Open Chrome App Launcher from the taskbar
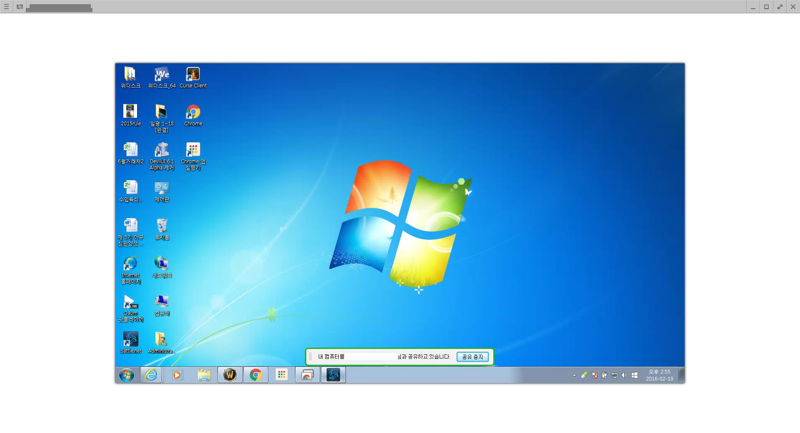Screen dimensions: 800x433 point(281,375)
